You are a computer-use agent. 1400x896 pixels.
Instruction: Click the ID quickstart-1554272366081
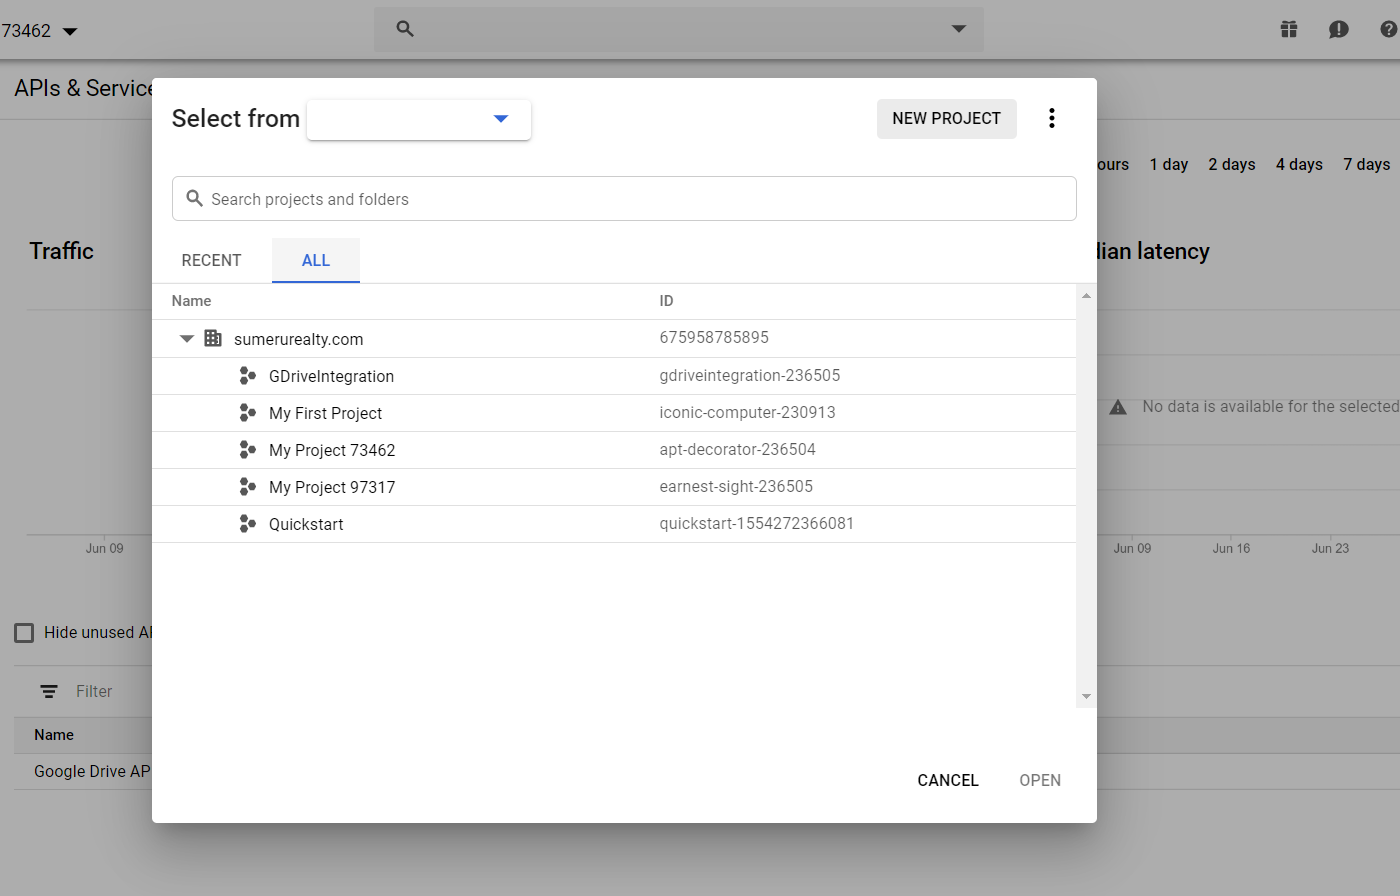(757, 523)
